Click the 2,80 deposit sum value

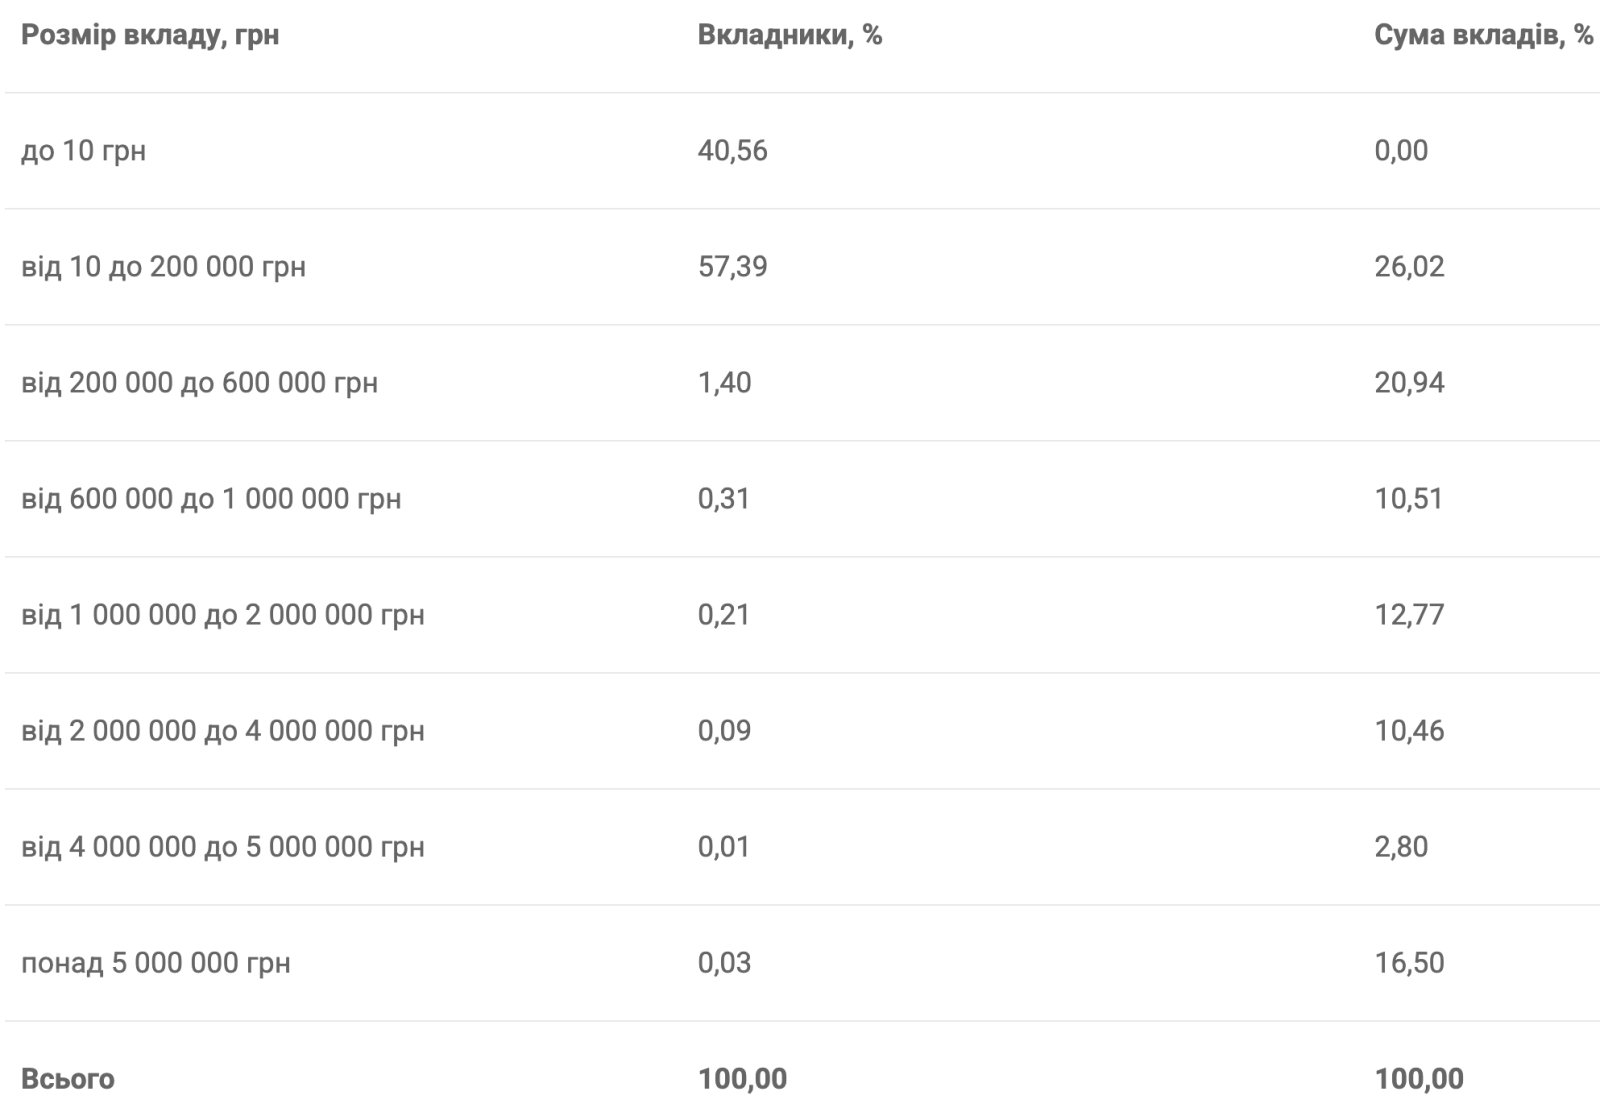click(1401, 847)
